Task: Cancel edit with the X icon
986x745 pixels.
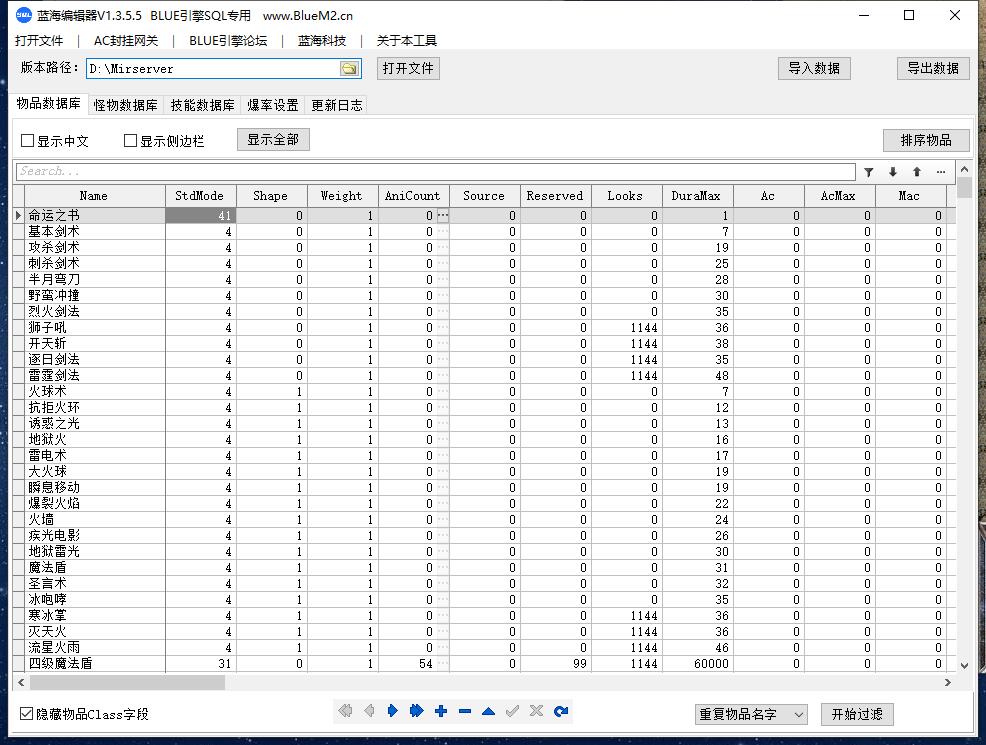Action: click(x=536, y=711)
